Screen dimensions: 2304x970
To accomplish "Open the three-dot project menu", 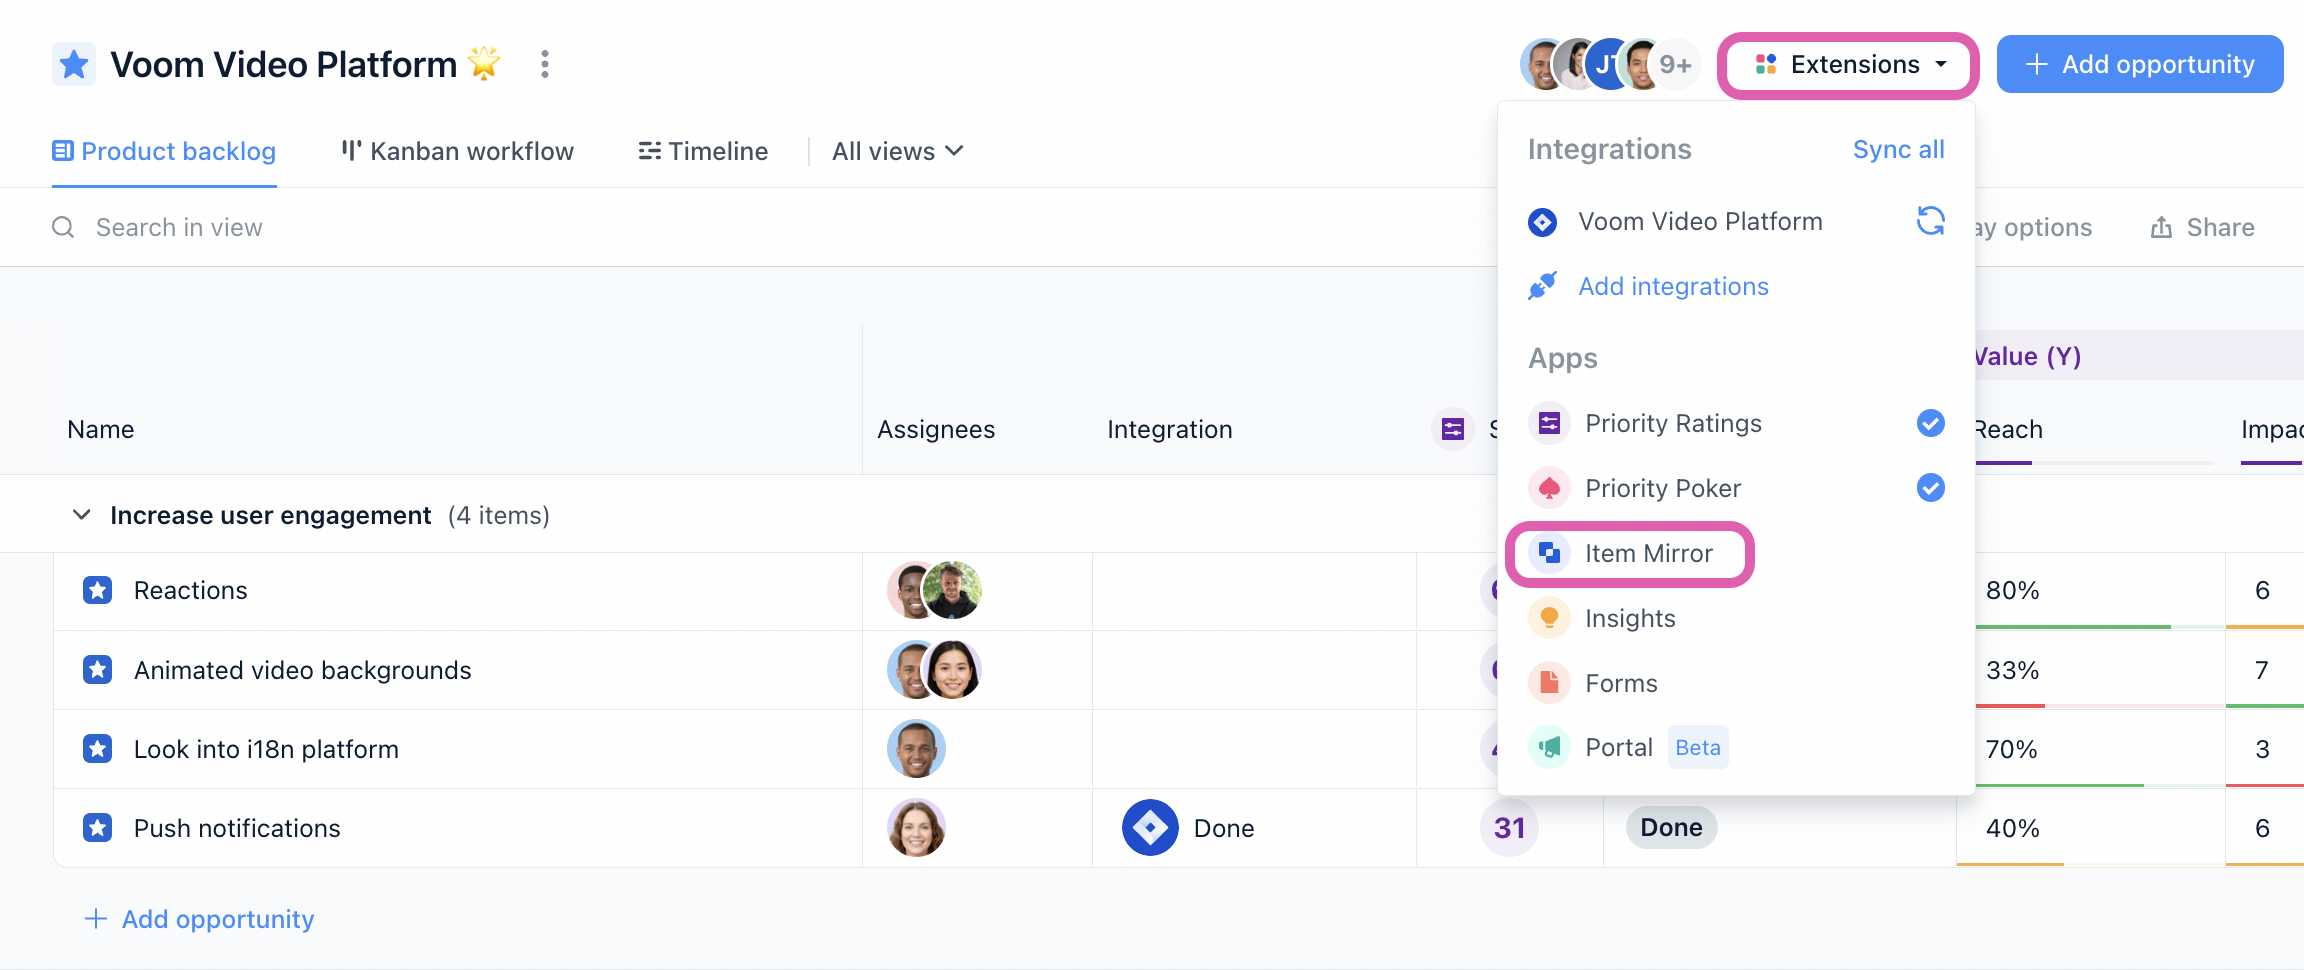I will pos(545,64).
